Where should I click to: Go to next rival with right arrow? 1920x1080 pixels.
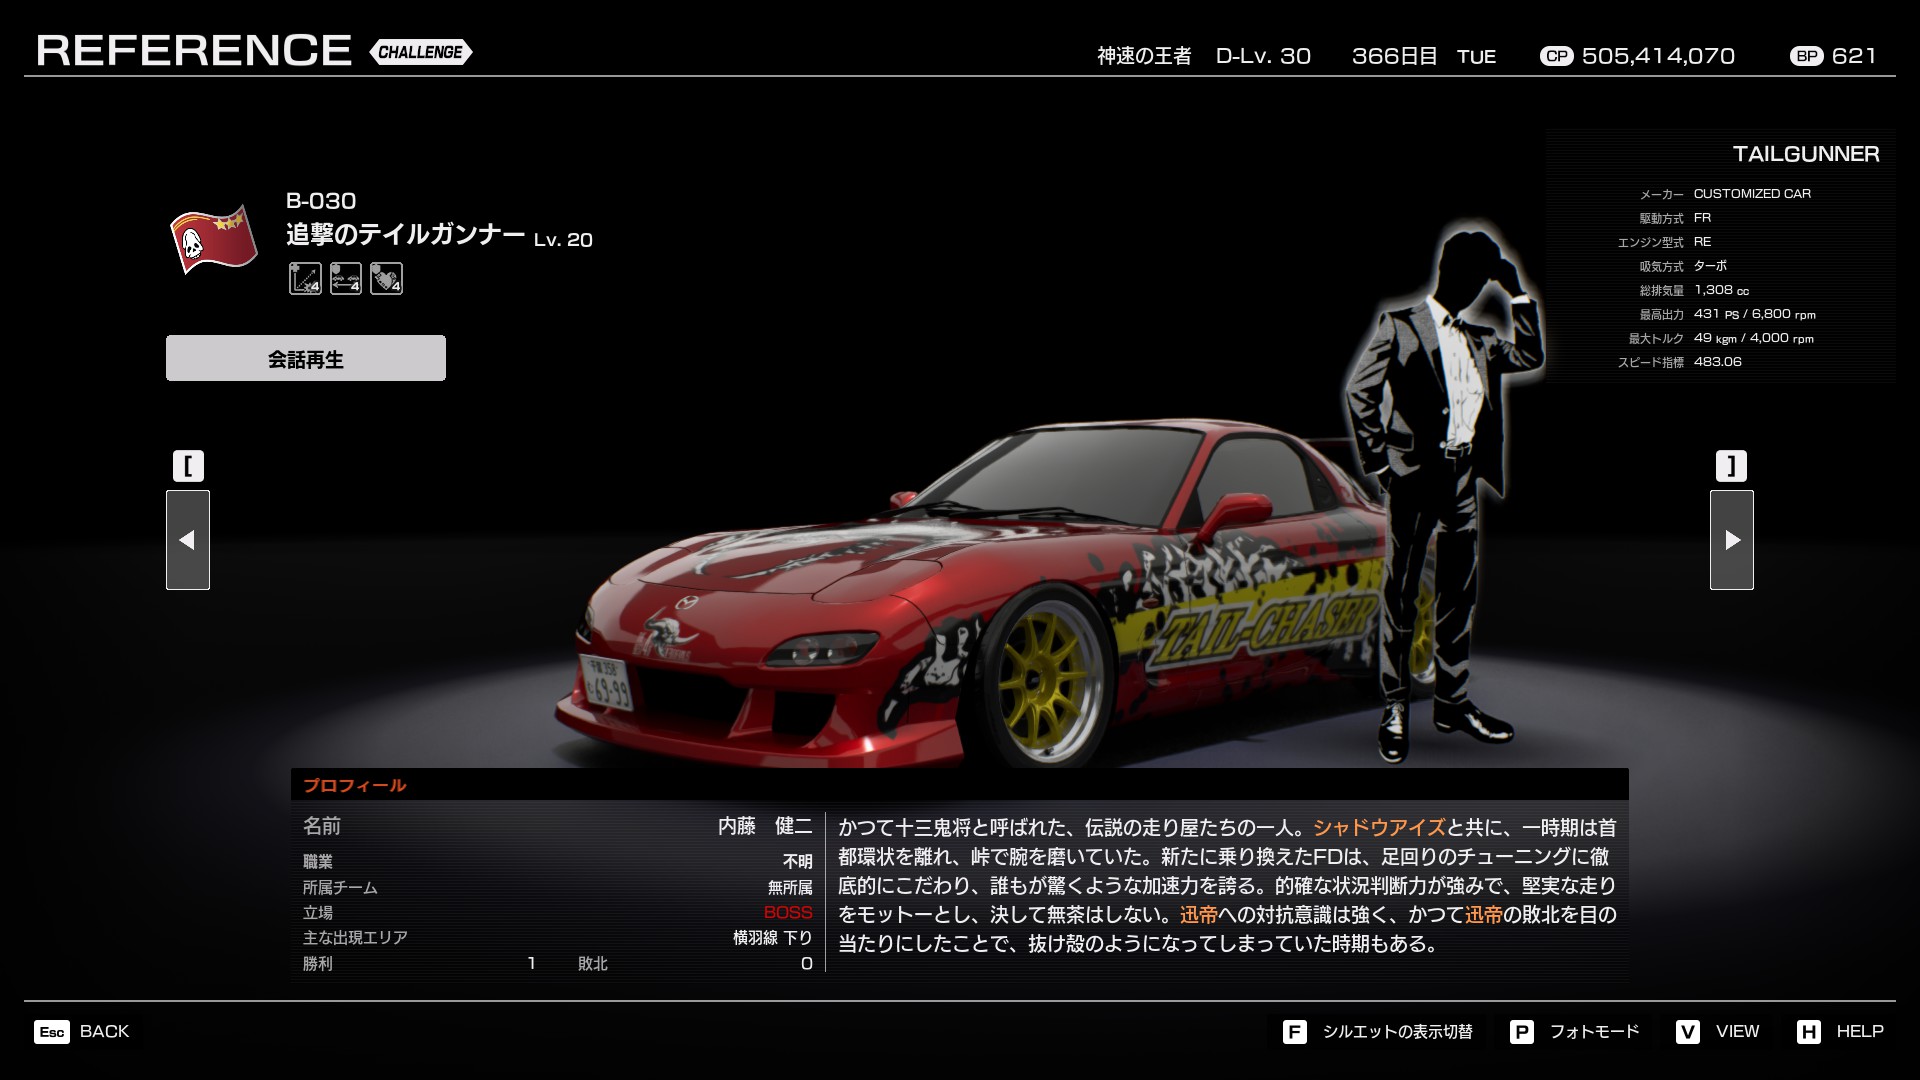tap(1731, 540)
